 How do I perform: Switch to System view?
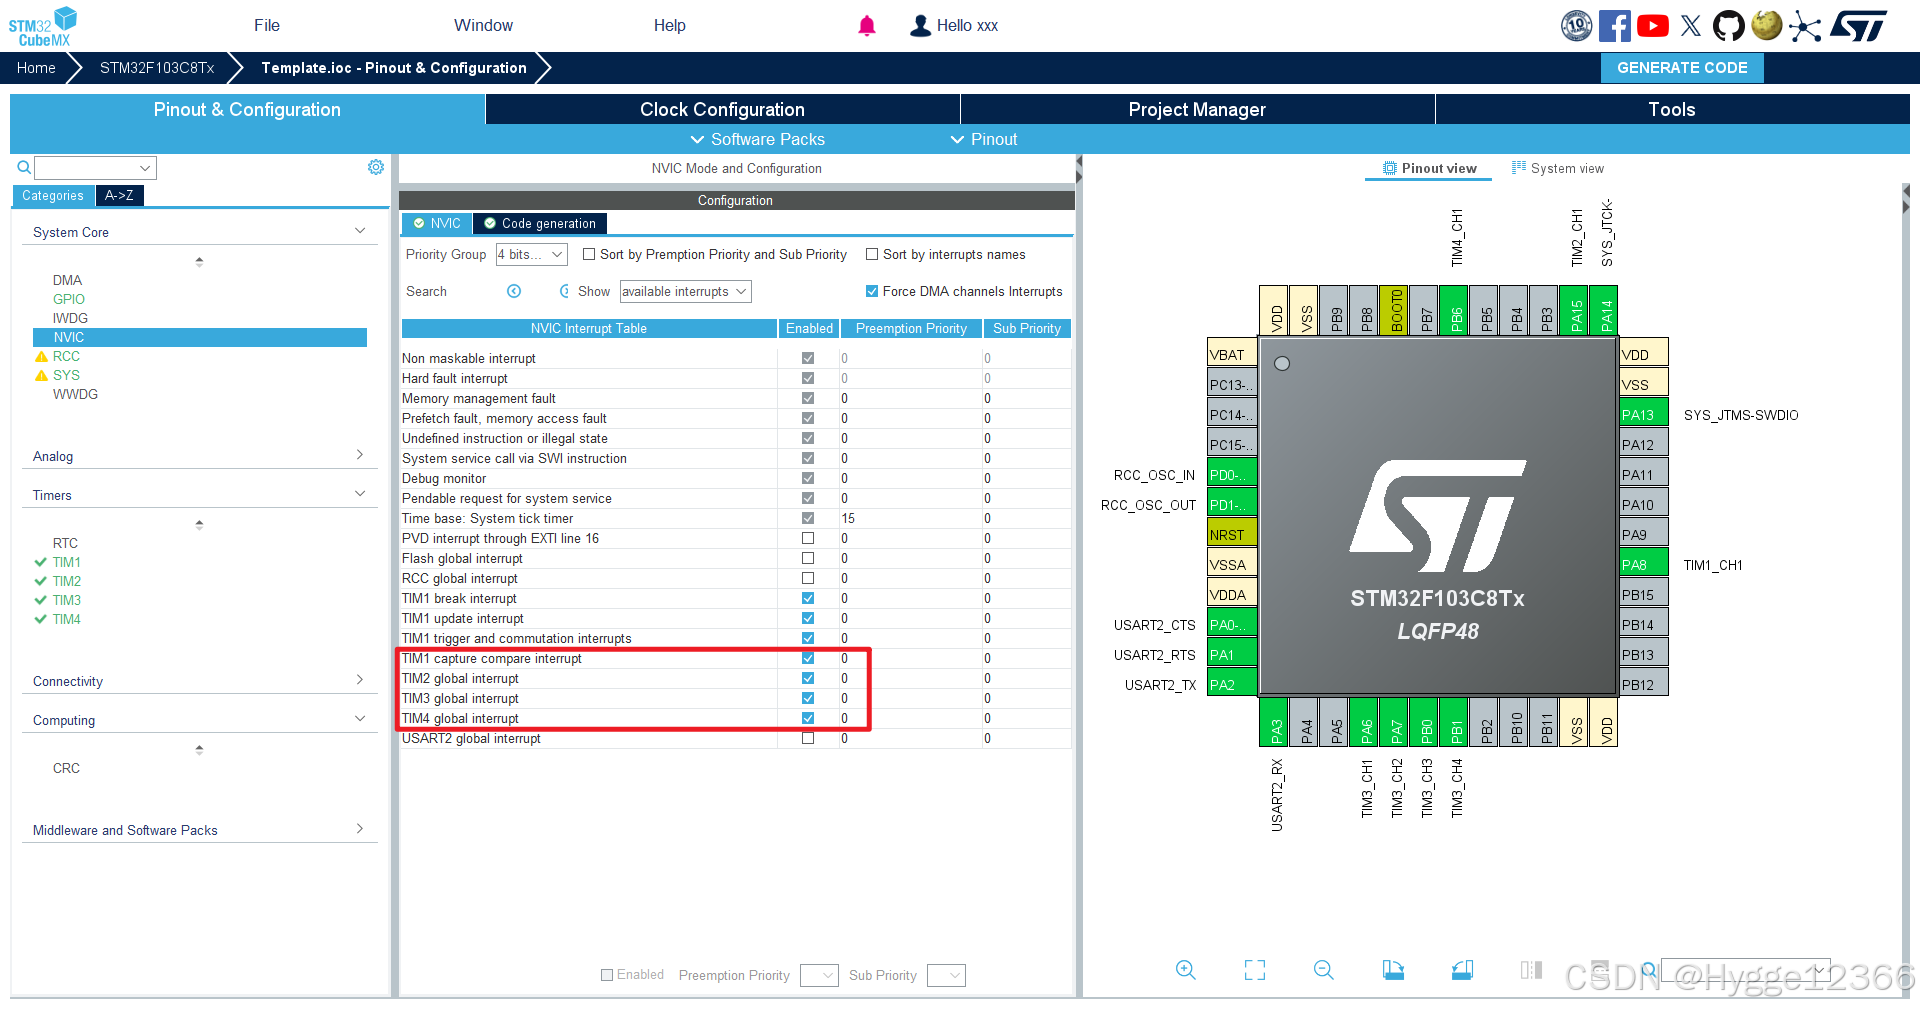point(1557,169)
